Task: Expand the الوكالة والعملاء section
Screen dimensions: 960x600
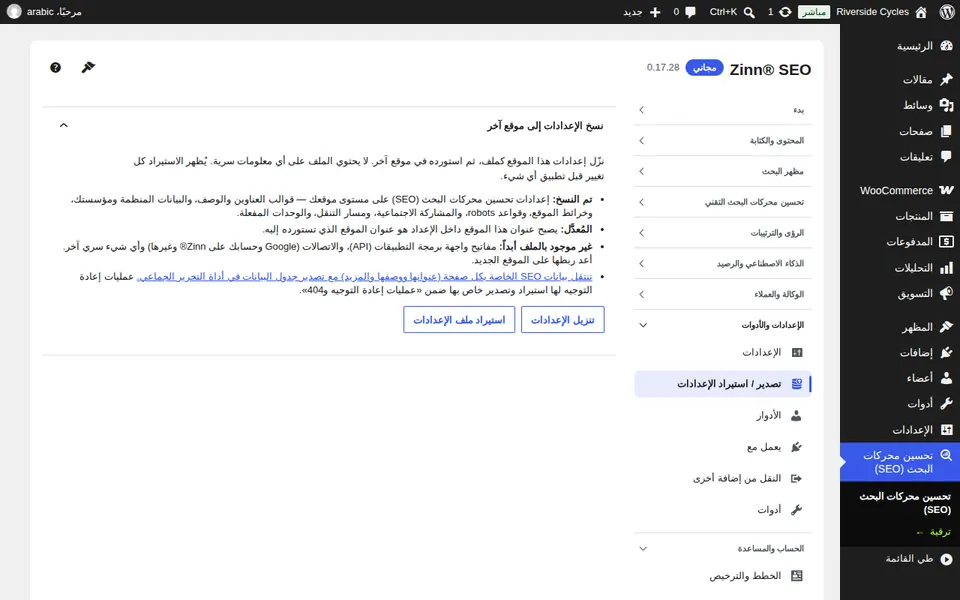Action: 723,294
